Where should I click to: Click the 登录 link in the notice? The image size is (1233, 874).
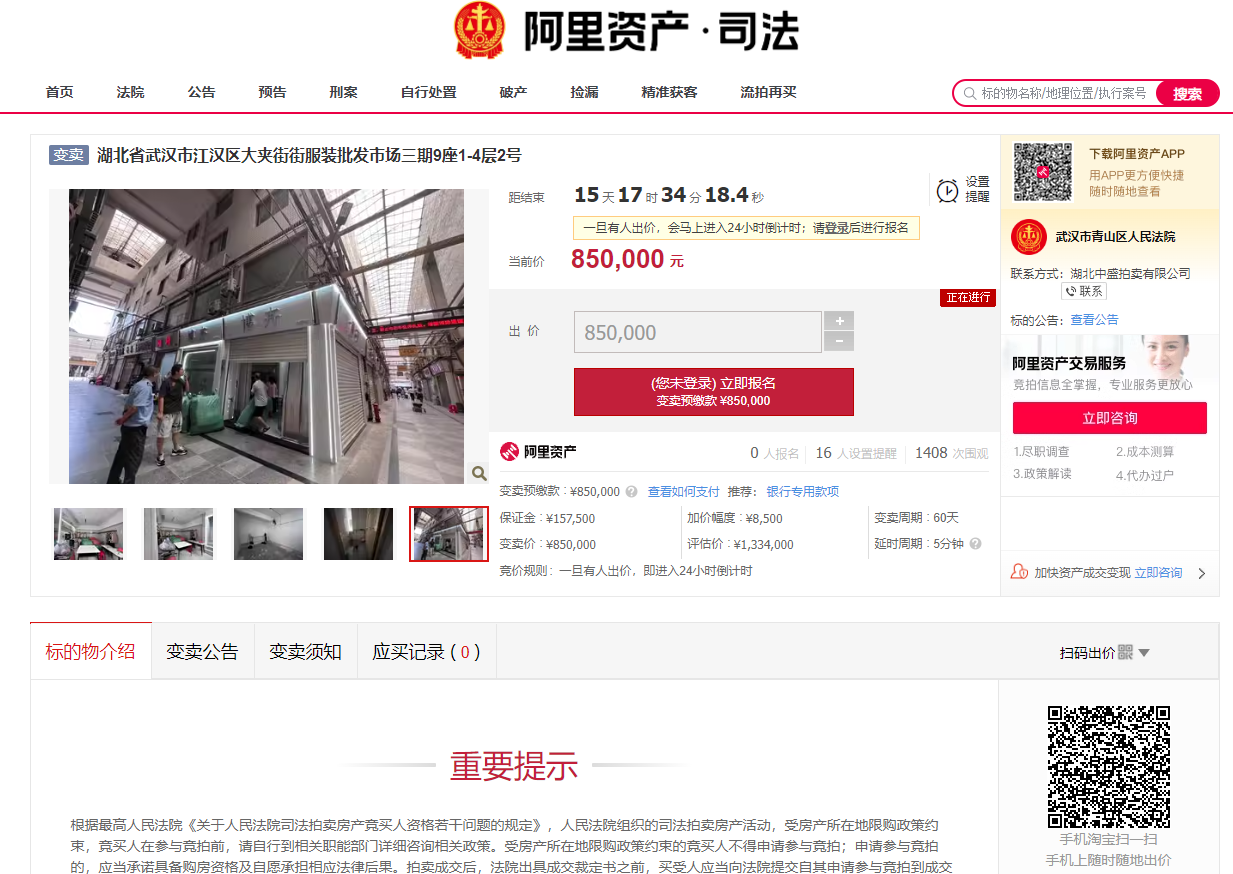pyautogui.click(x=837, y=228)
